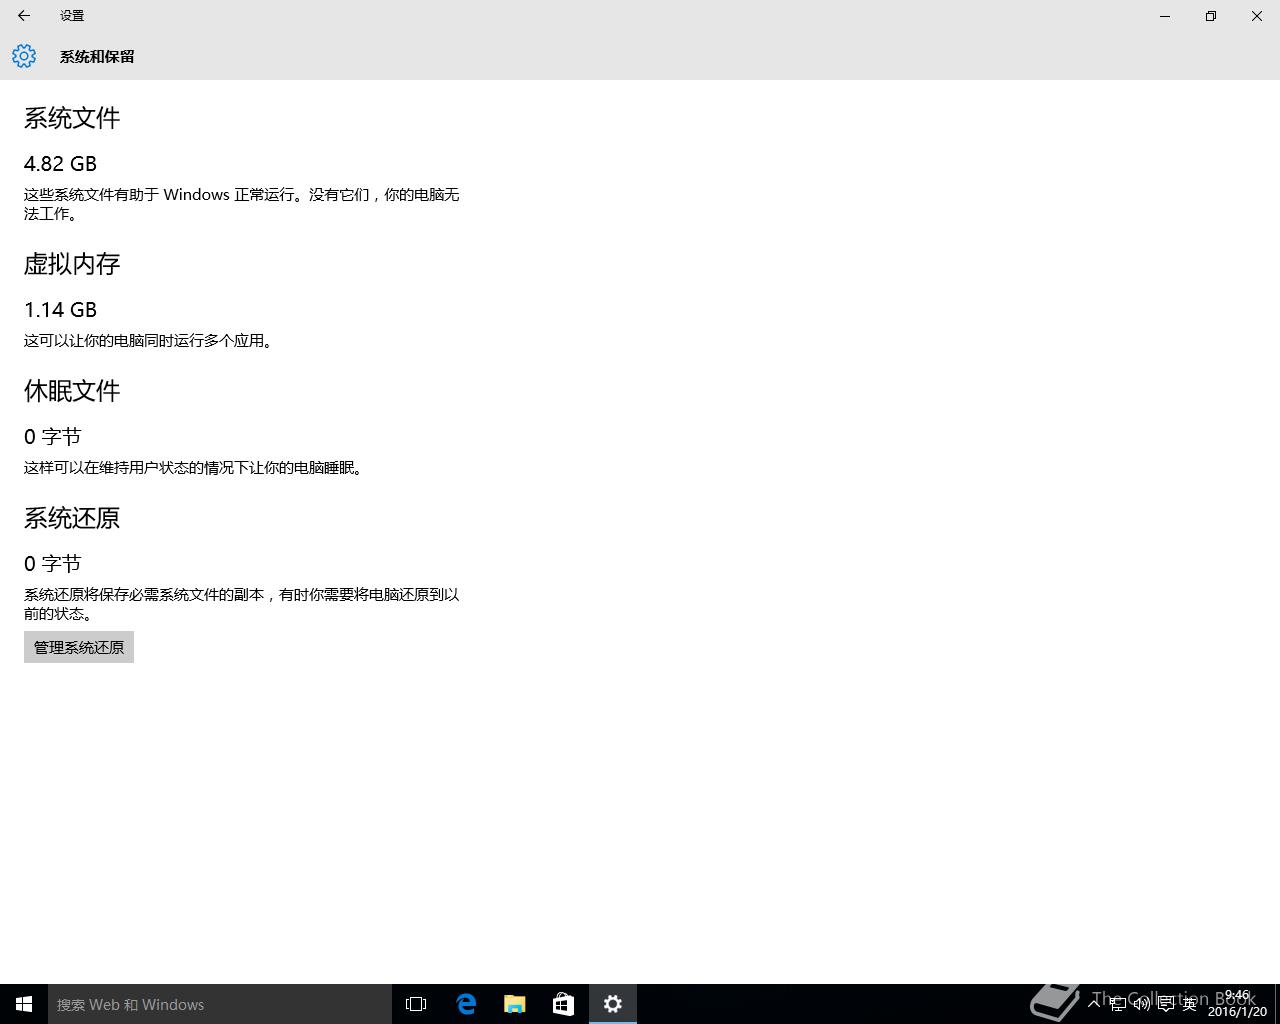Go back using the back arrow
The width and height of the screenshot is (1280, 1024).
(x=24, y=16)
